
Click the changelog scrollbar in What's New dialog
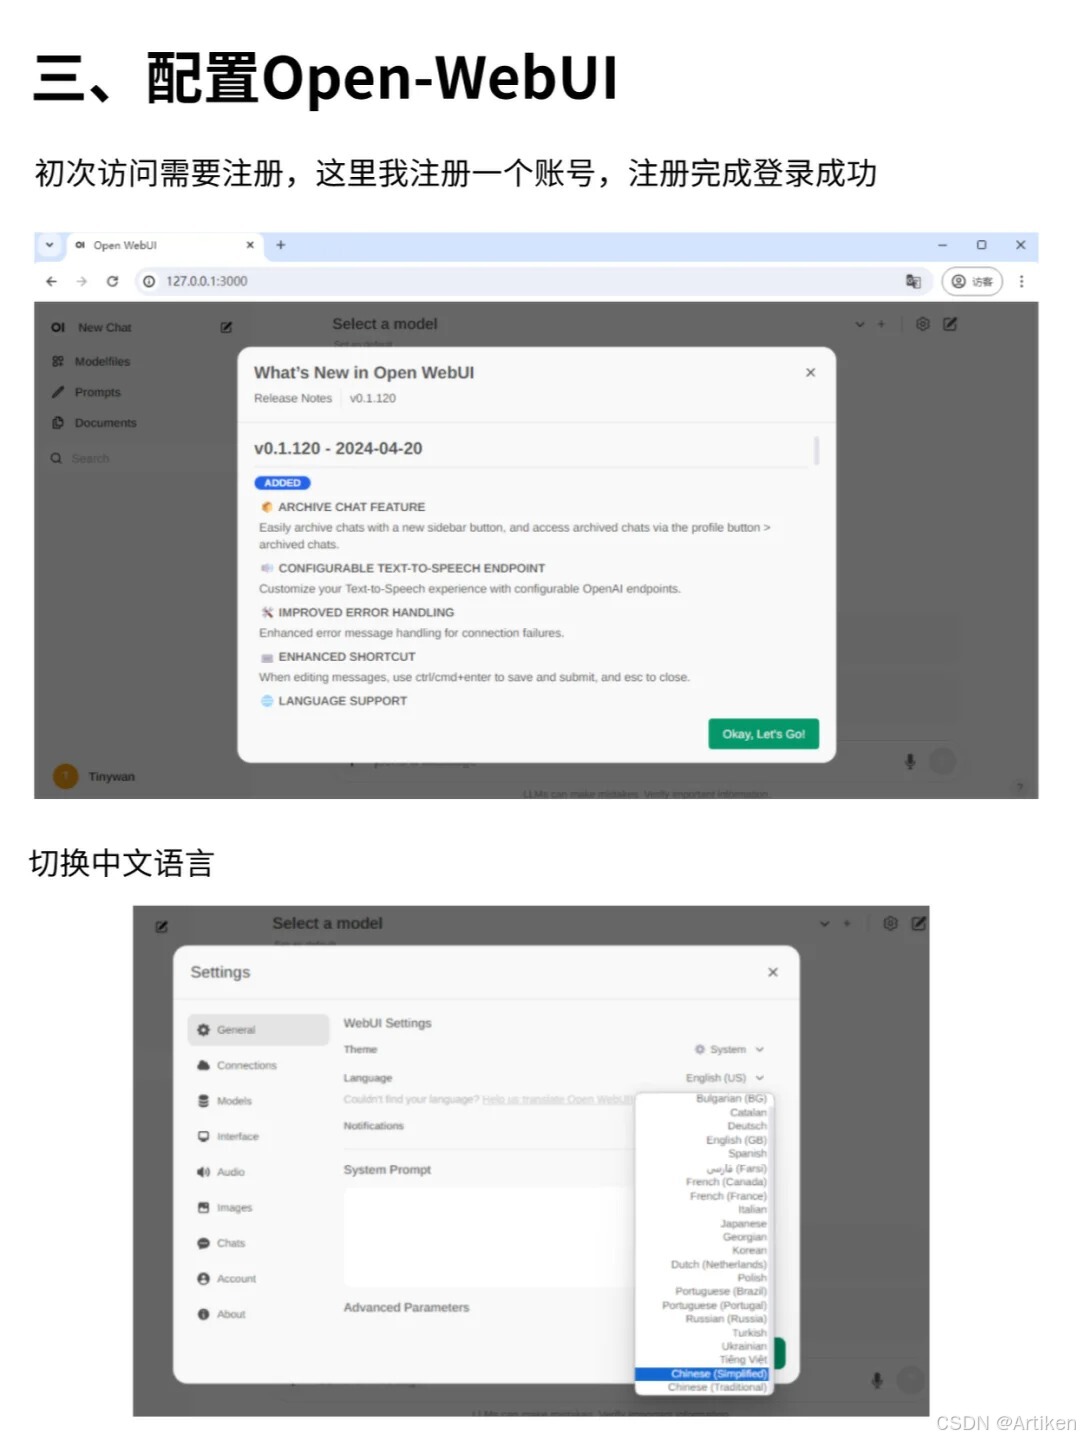pyautogui.click(x=816, y=451)
